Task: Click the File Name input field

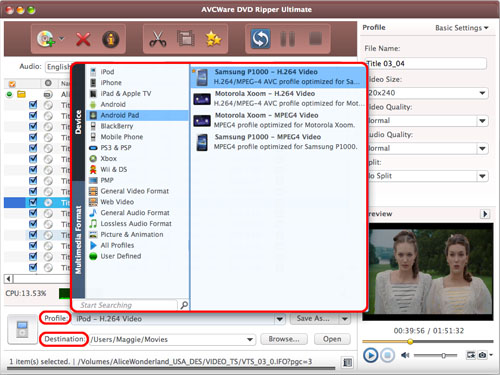Action: (x=426, y=63)
